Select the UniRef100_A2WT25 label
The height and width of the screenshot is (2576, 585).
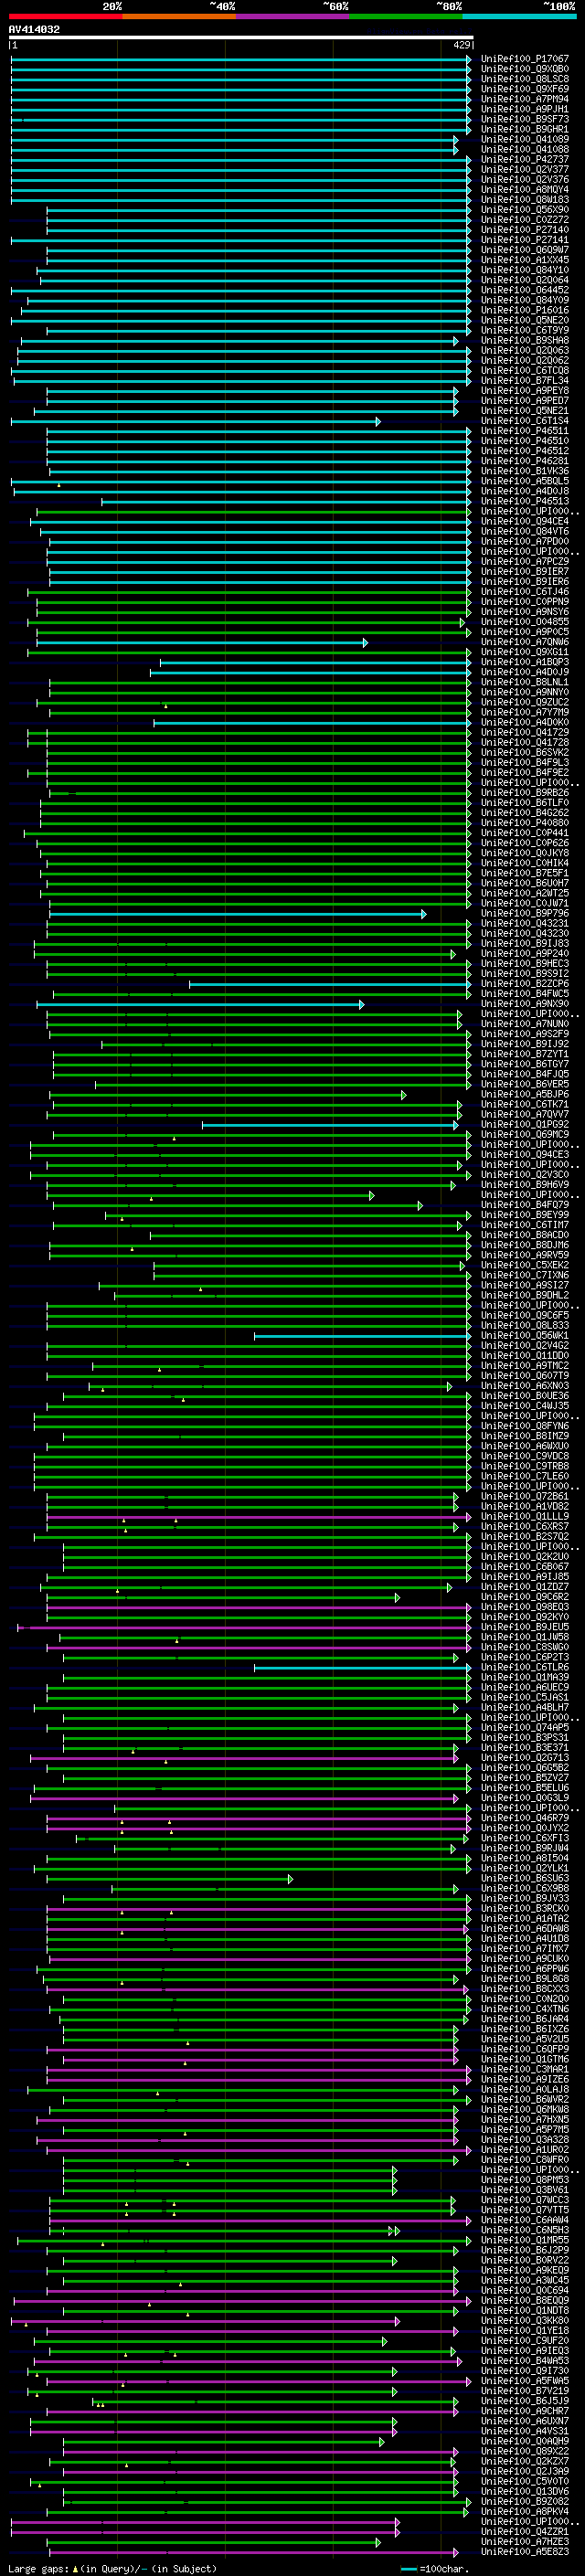pyautogui.click(x=525, y=893)
